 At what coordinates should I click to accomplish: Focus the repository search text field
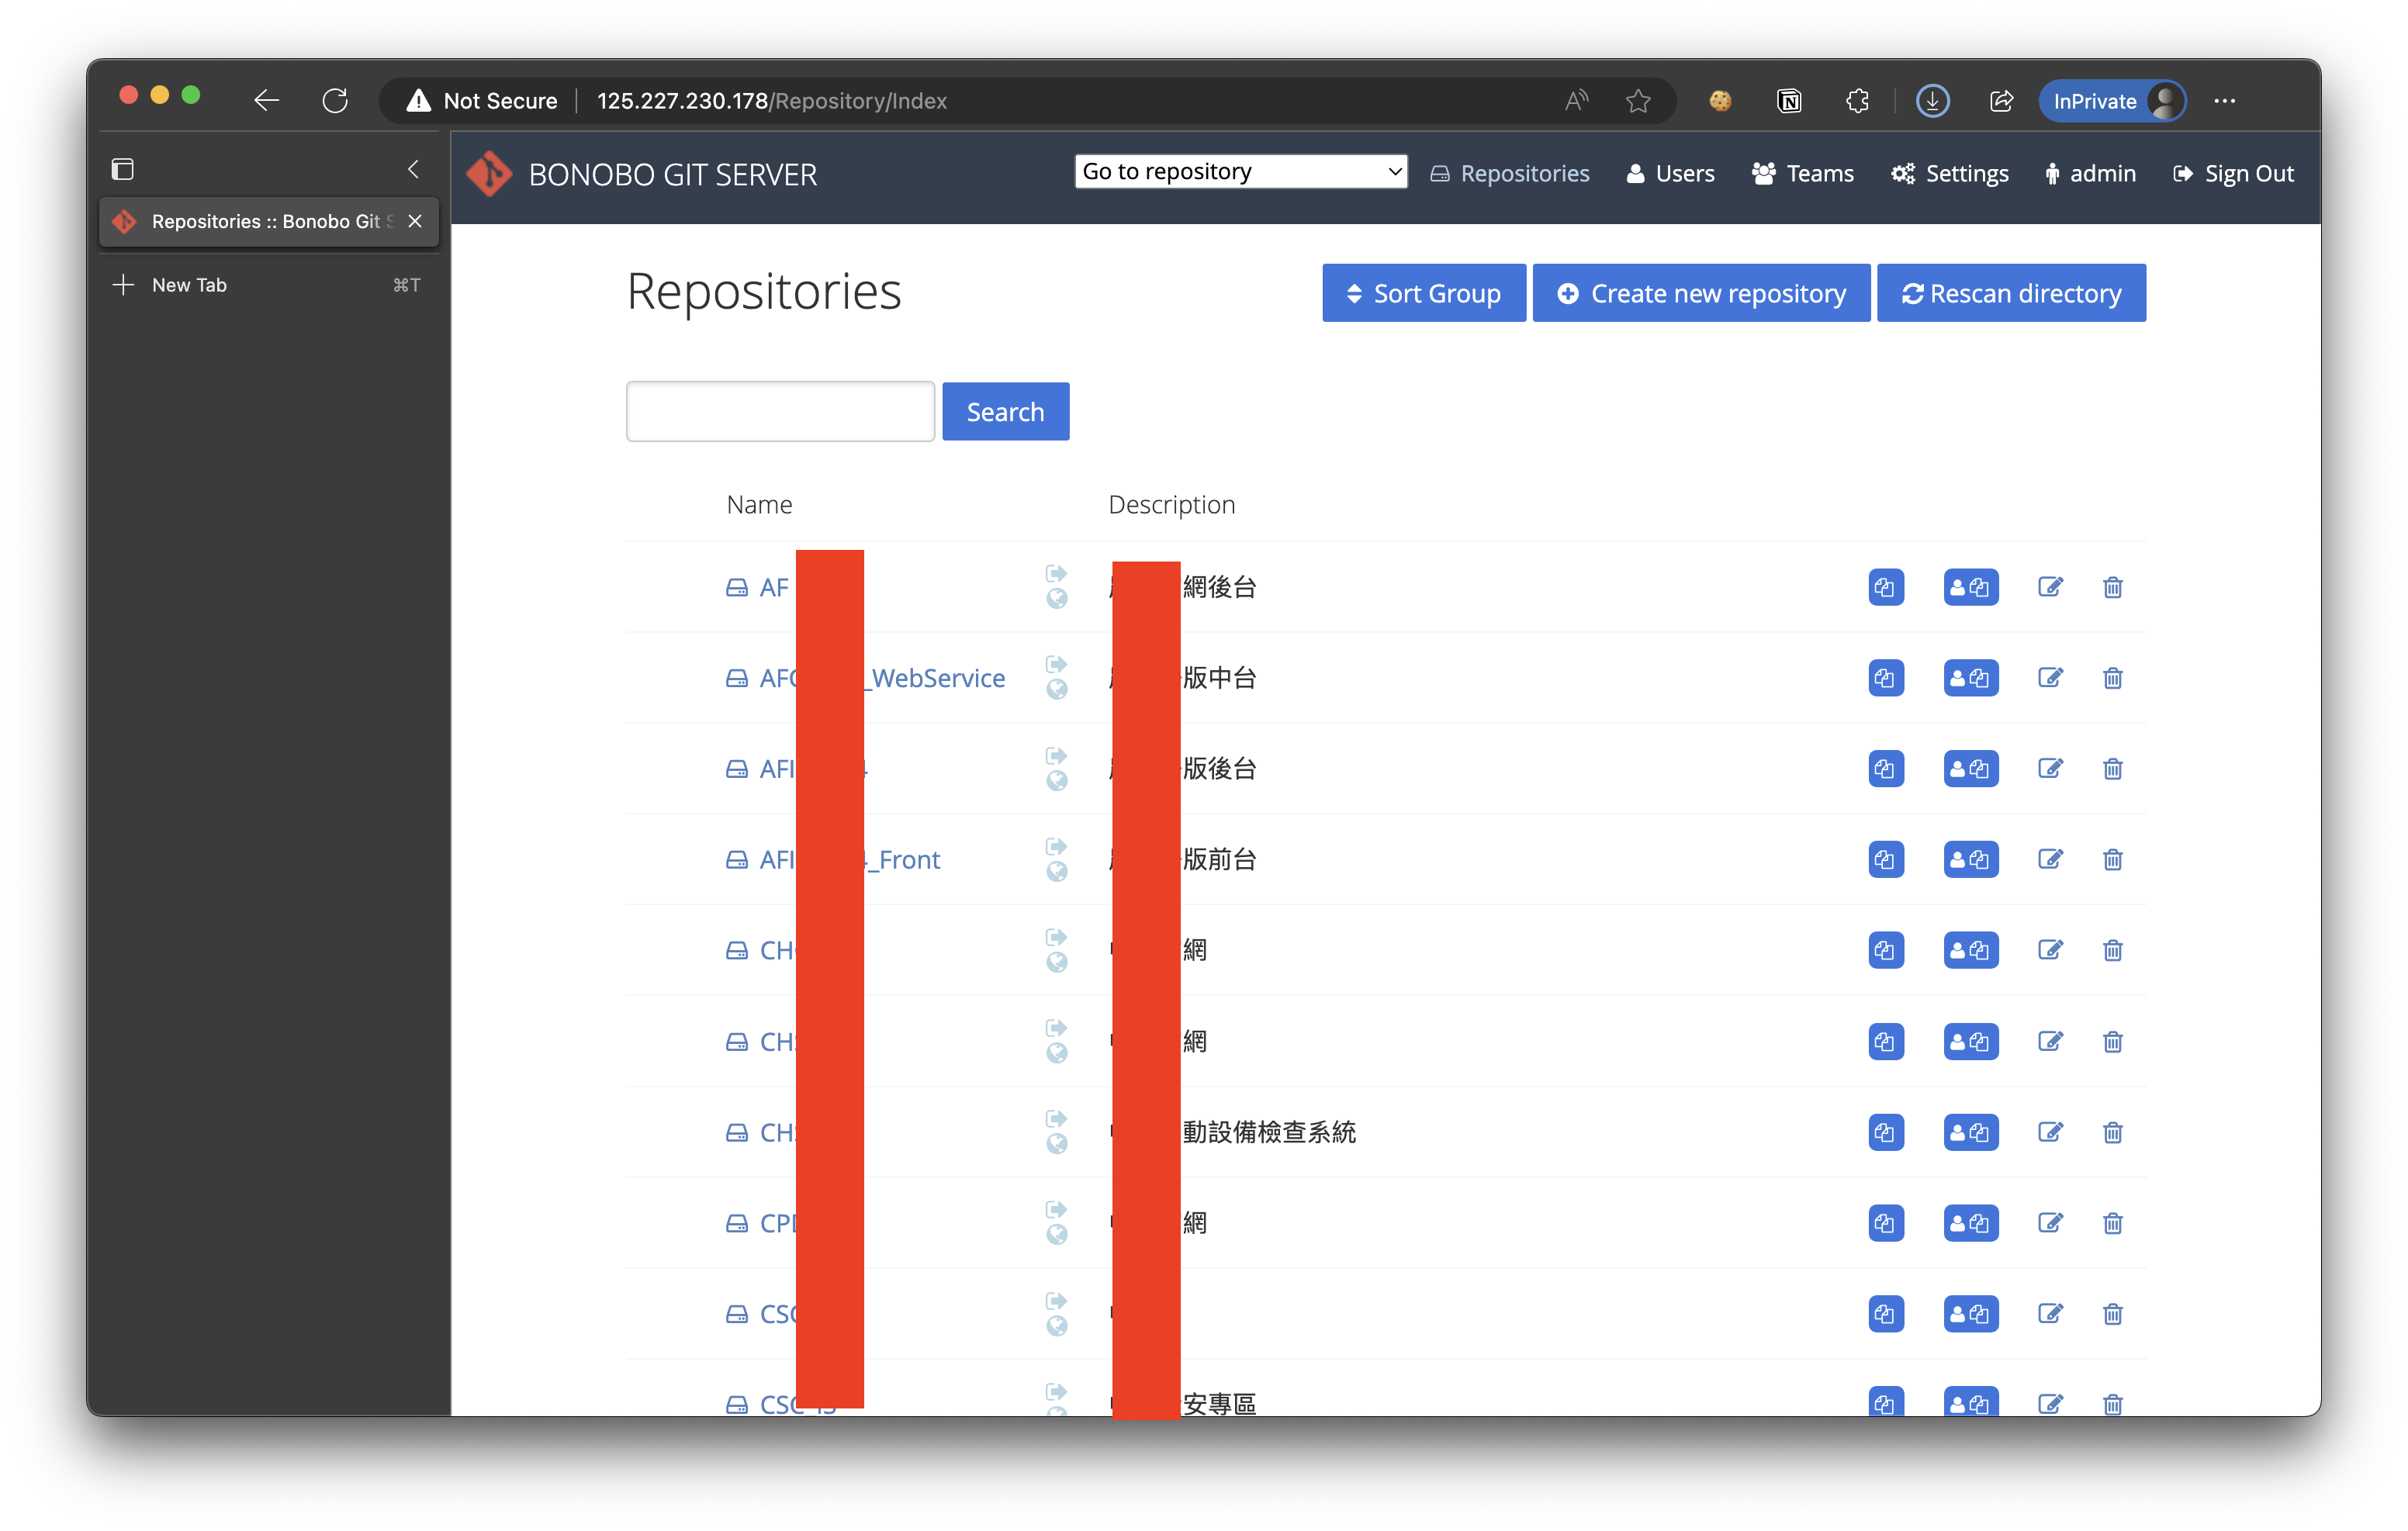point(780,411)
